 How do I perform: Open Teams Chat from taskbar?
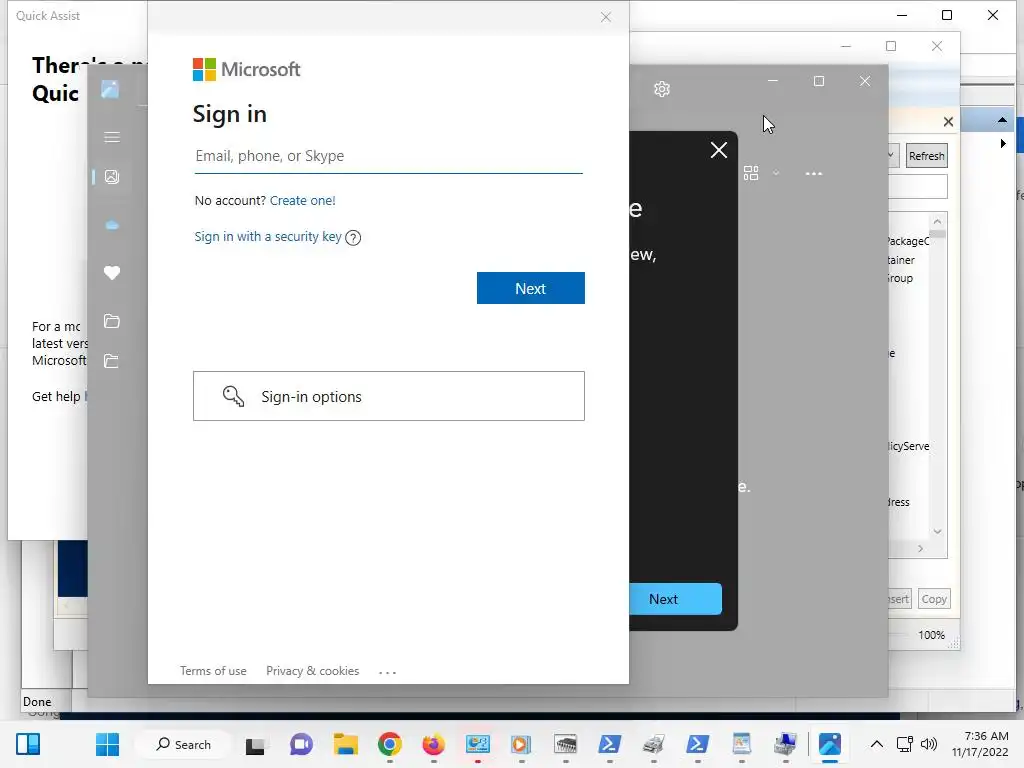[x=301, y=744]
